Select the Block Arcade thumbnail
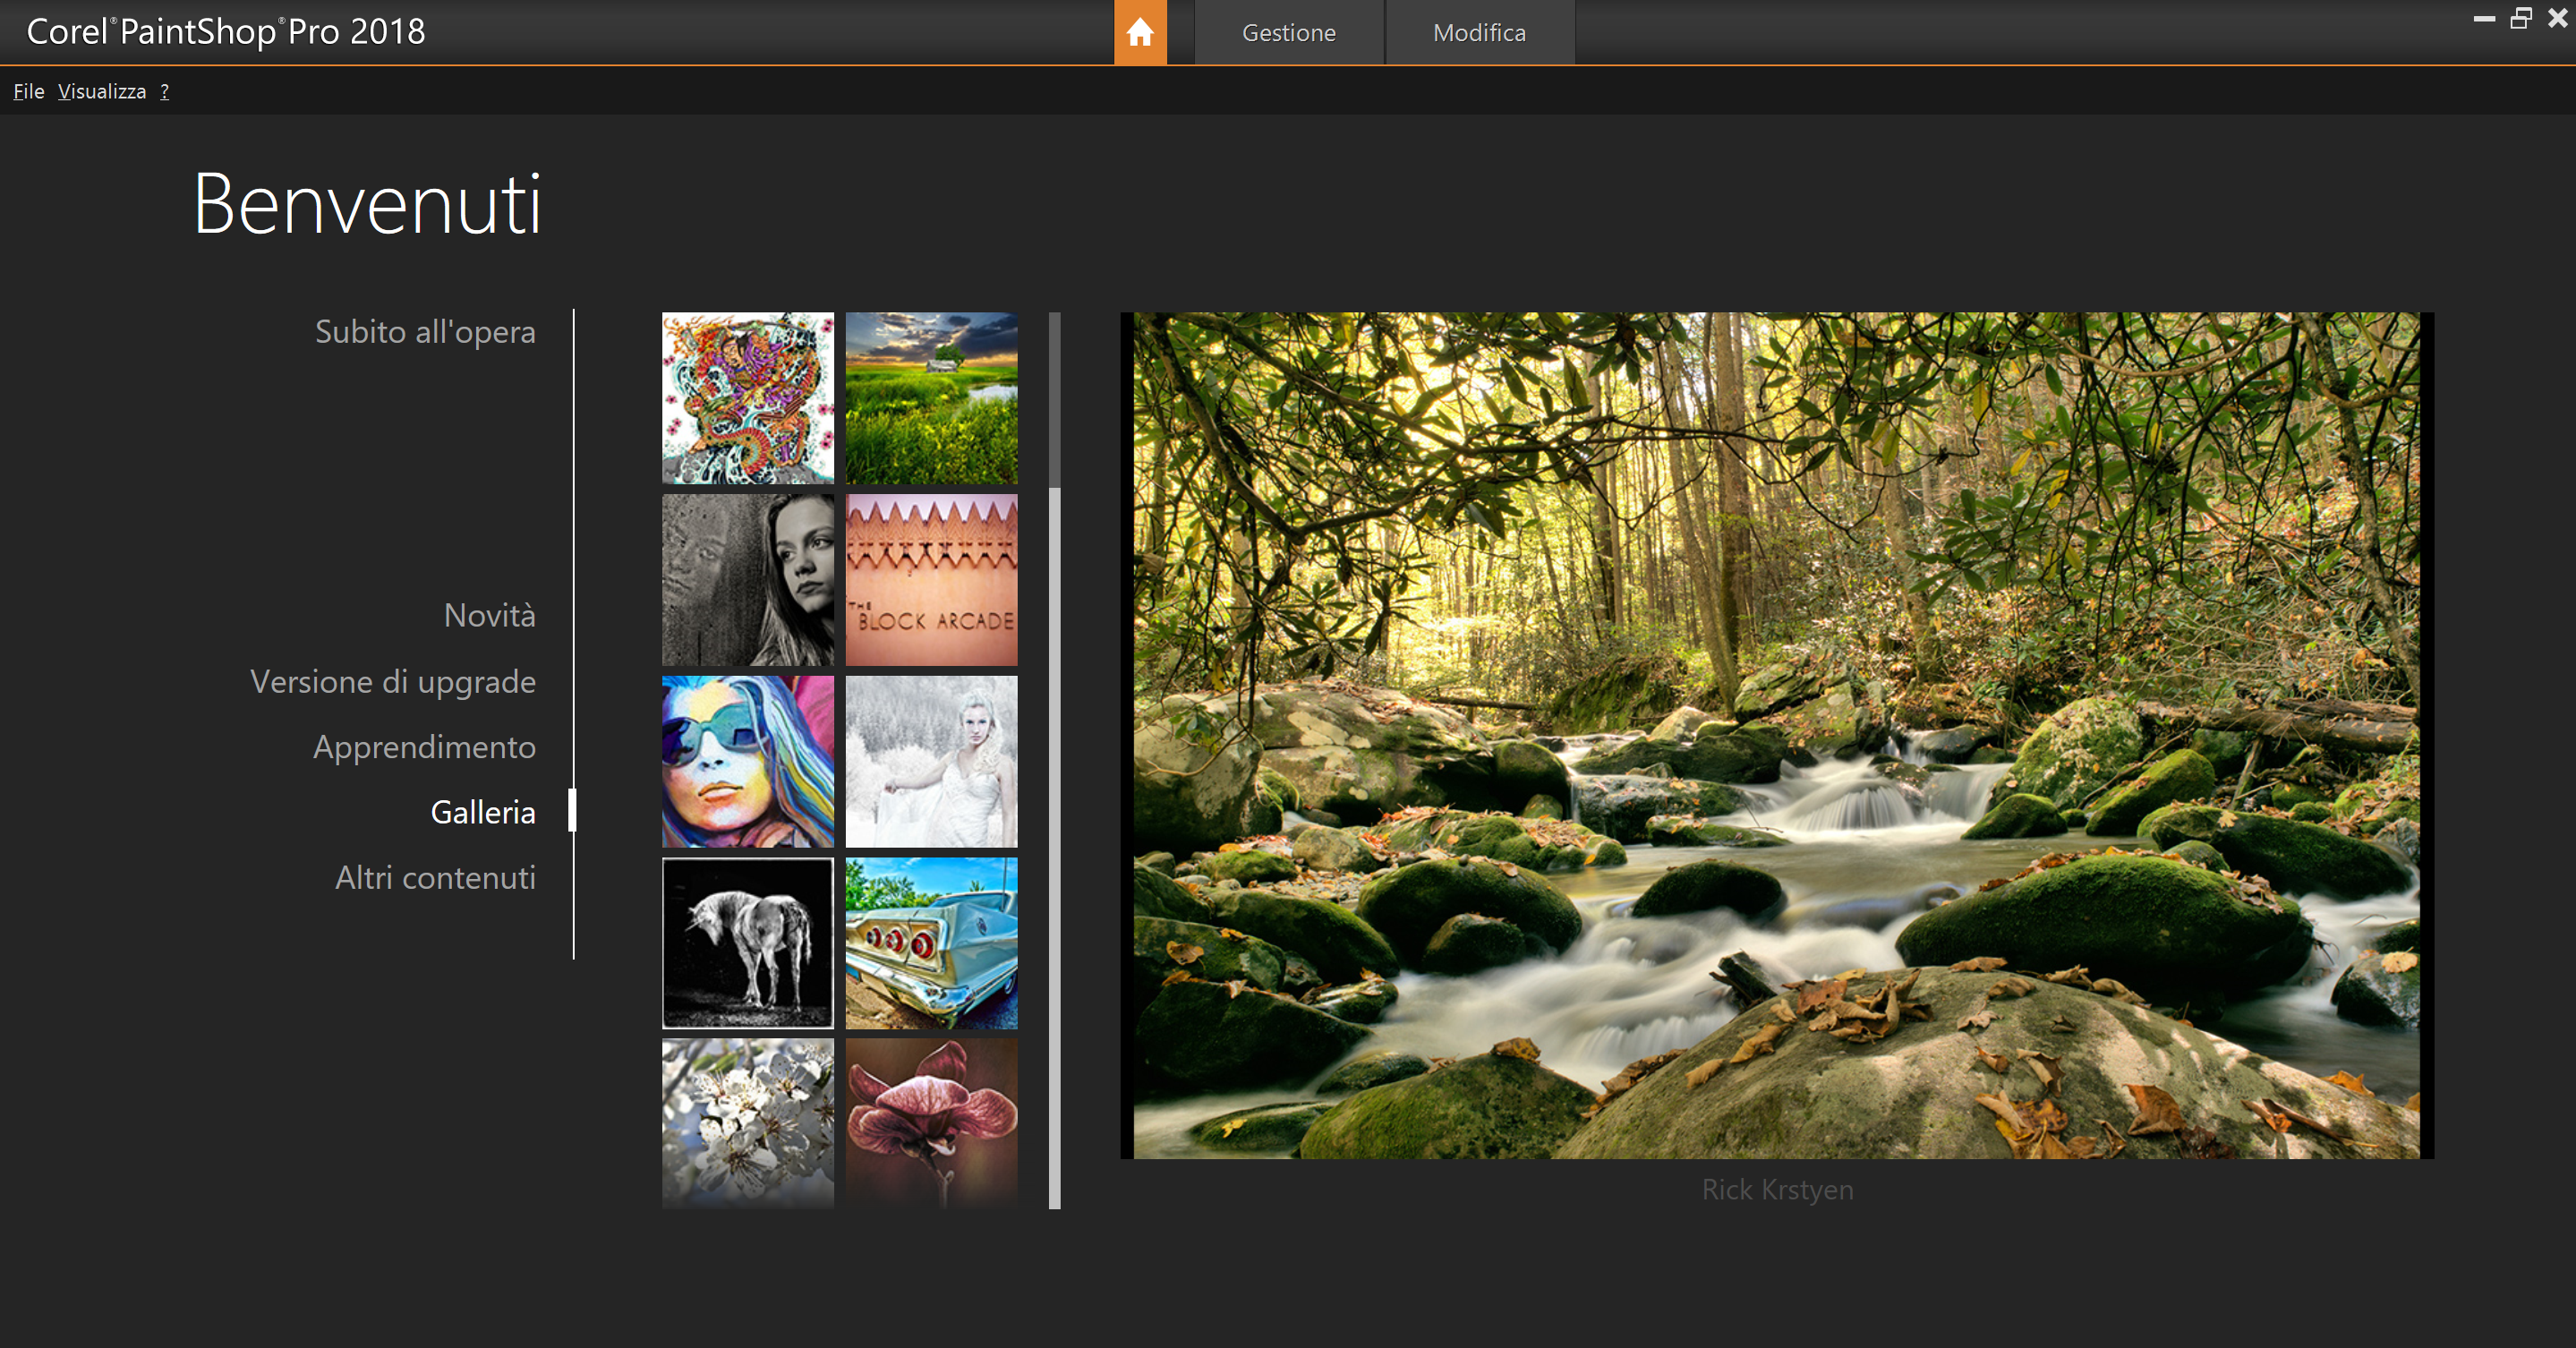This screenshot has height=1348, width=2576. pos(931,580)
